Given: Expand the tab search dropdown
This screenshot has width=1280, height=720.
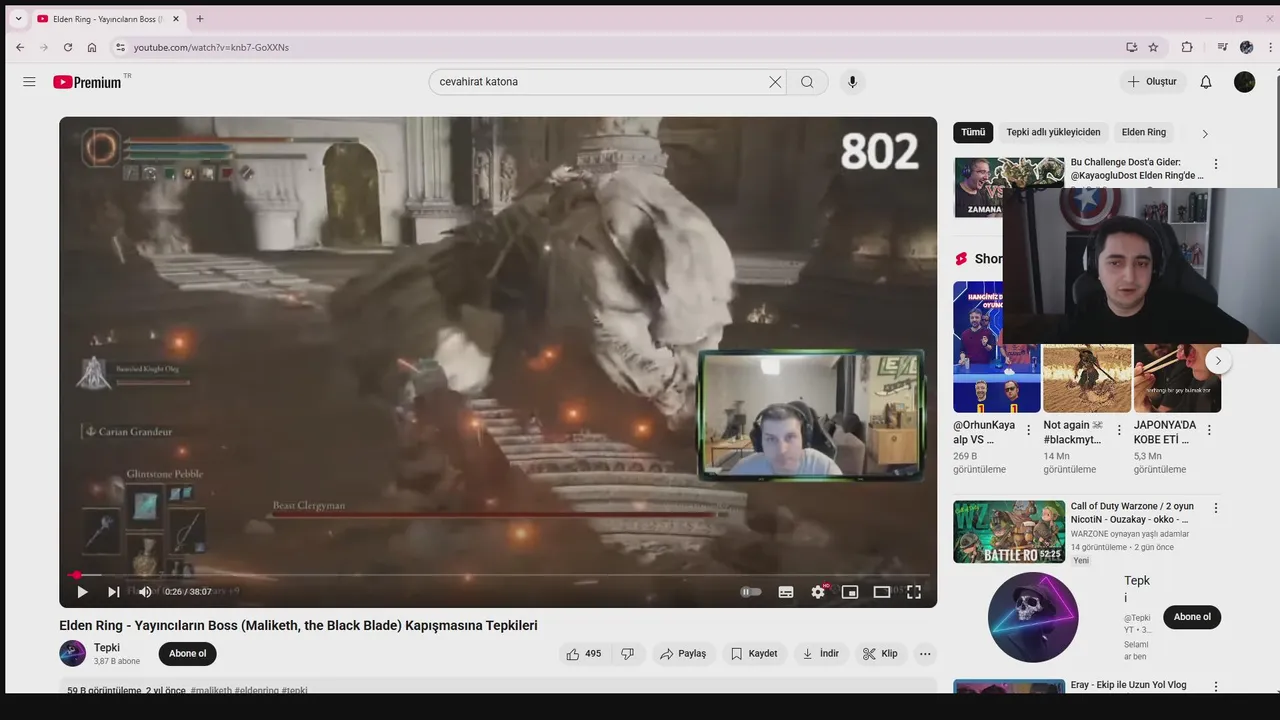Looking at the screenshot, I should 18,19.
